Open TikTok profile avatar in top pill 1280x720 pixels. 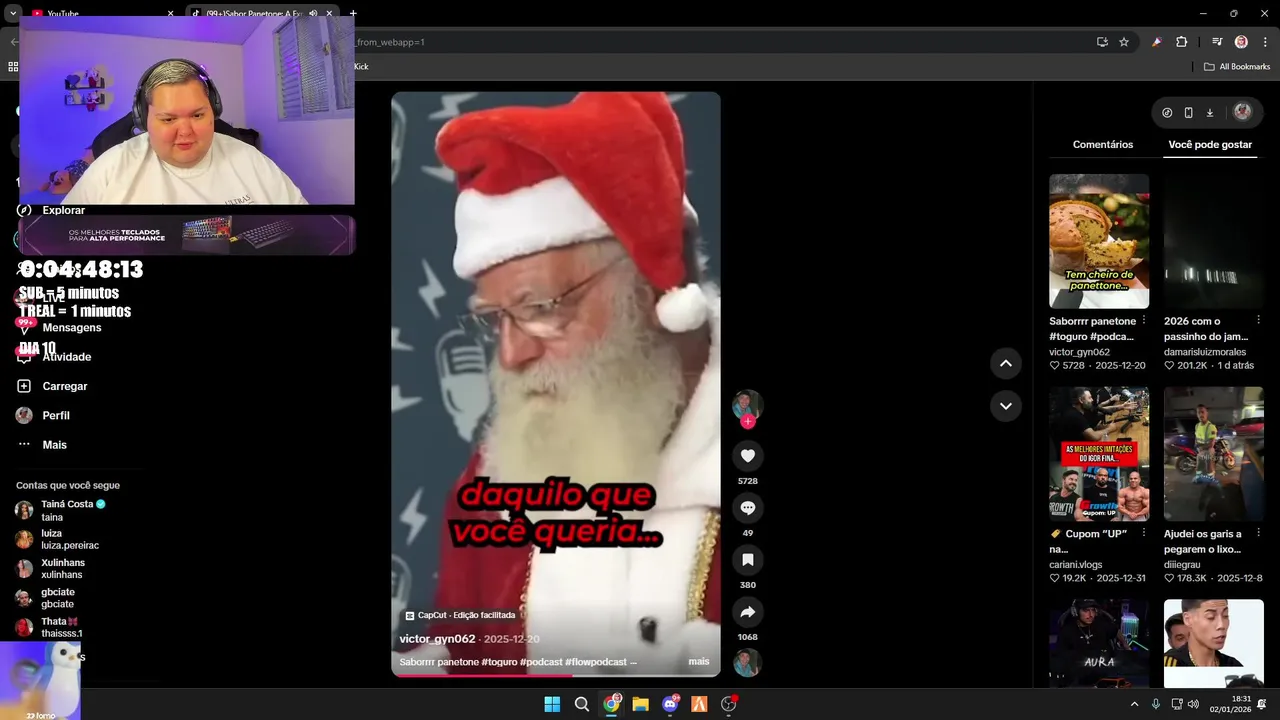tap(1242, 112)
